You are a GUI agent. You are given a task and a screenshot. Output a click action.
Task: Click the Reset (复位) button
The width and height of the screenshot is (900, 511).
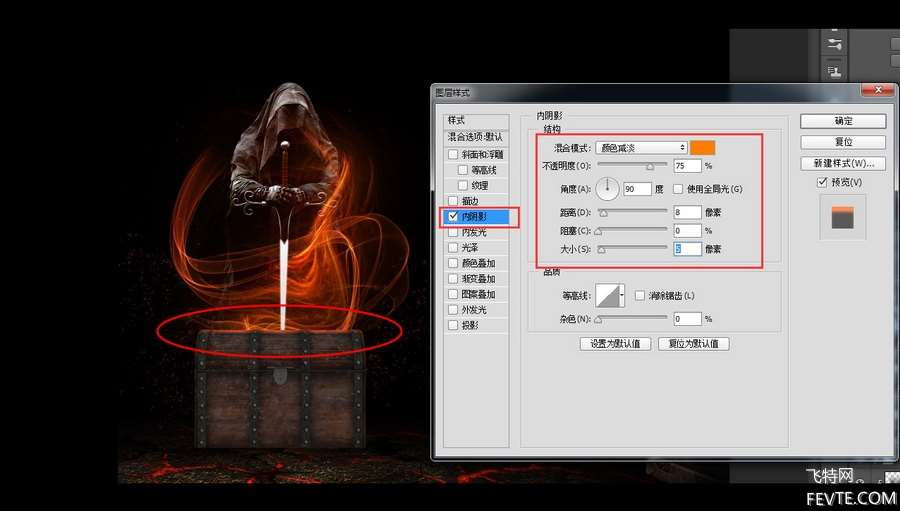843,142
